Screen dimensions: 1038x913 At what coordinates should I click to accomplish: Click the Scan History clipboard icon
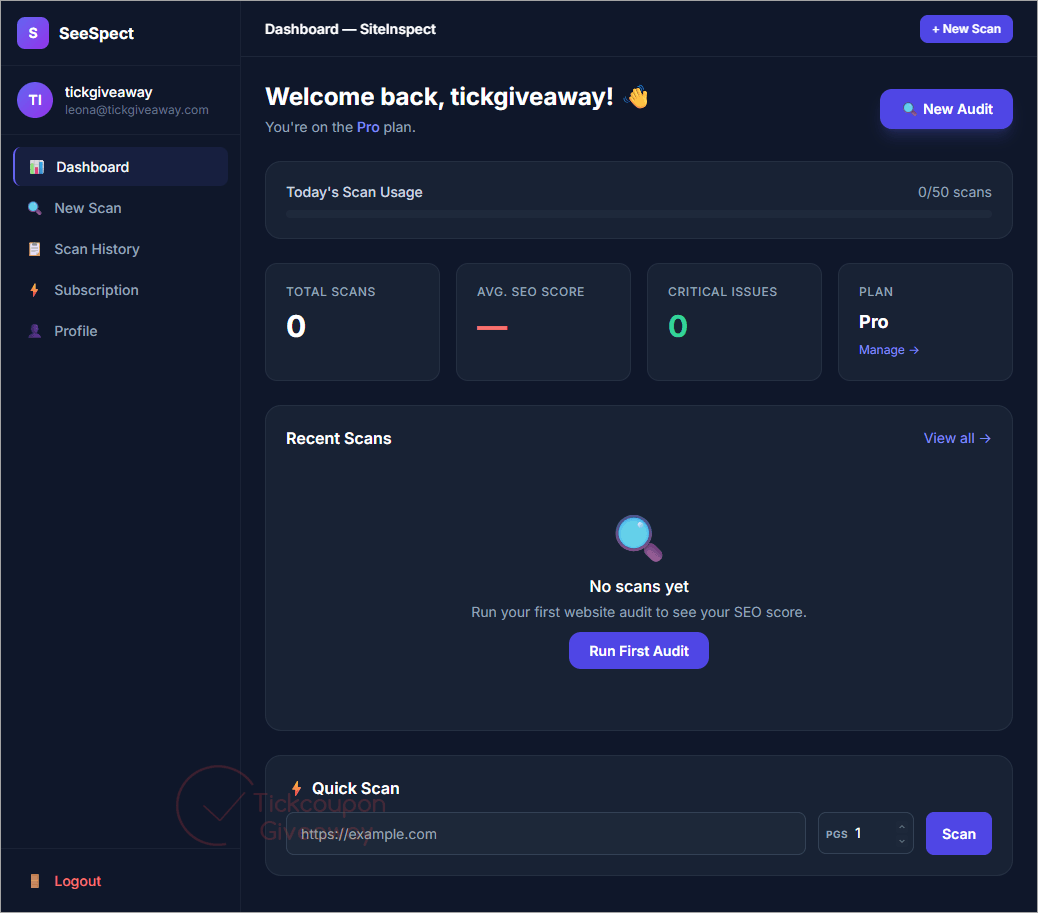34,249
